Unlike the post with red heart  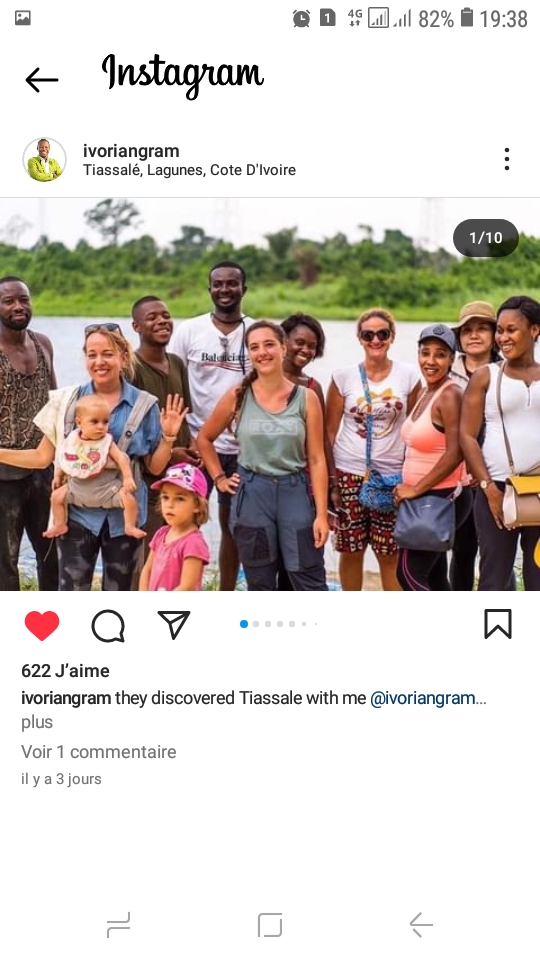point(42,625)
